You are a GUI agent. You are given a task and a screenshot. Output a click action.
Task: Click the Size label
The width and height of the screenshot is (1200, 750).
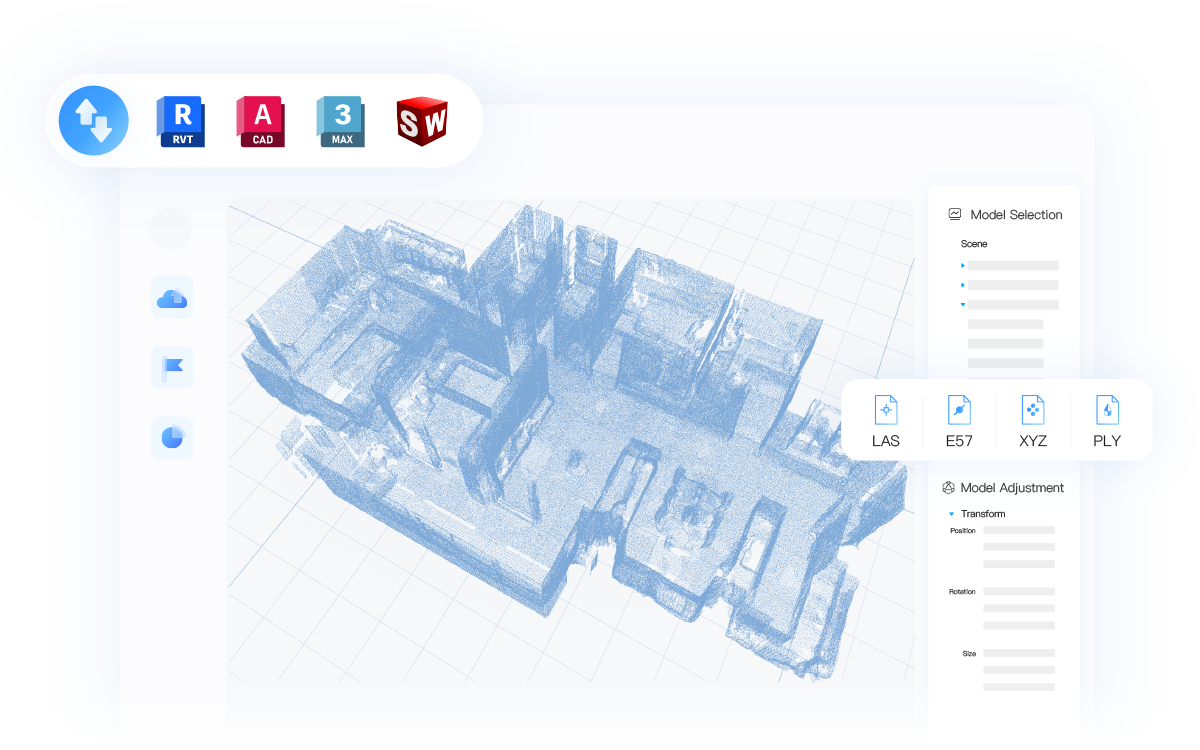[x=969, y=653]
